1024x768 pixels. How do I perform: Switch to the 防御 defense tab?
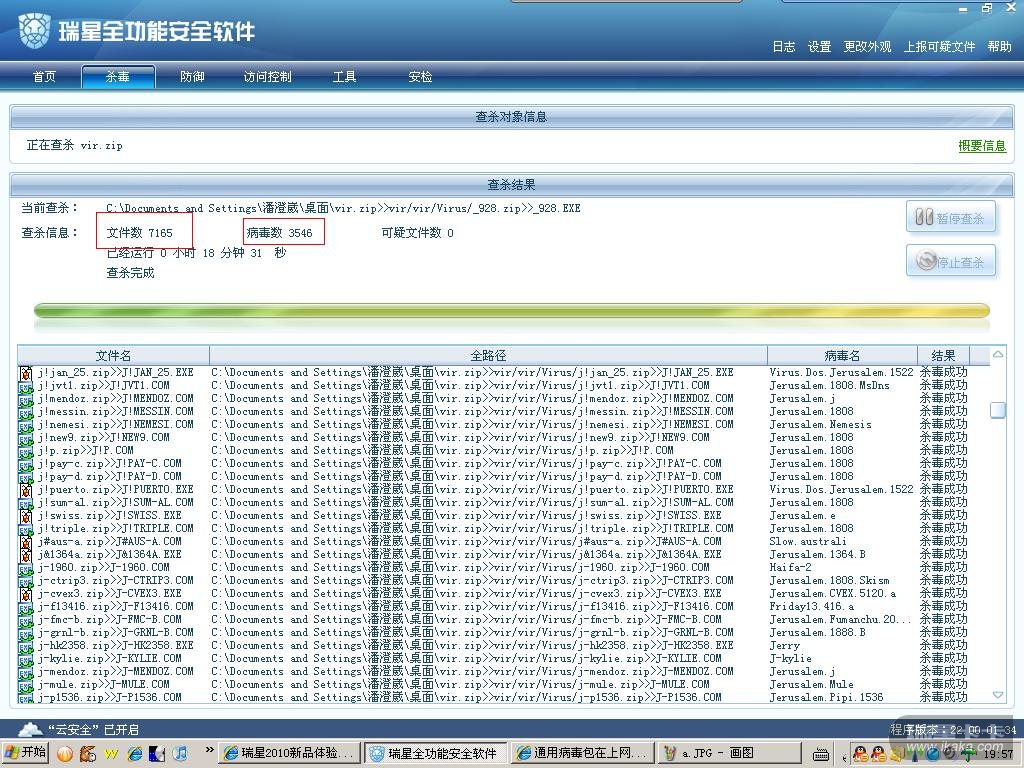[x=192, y=76]
